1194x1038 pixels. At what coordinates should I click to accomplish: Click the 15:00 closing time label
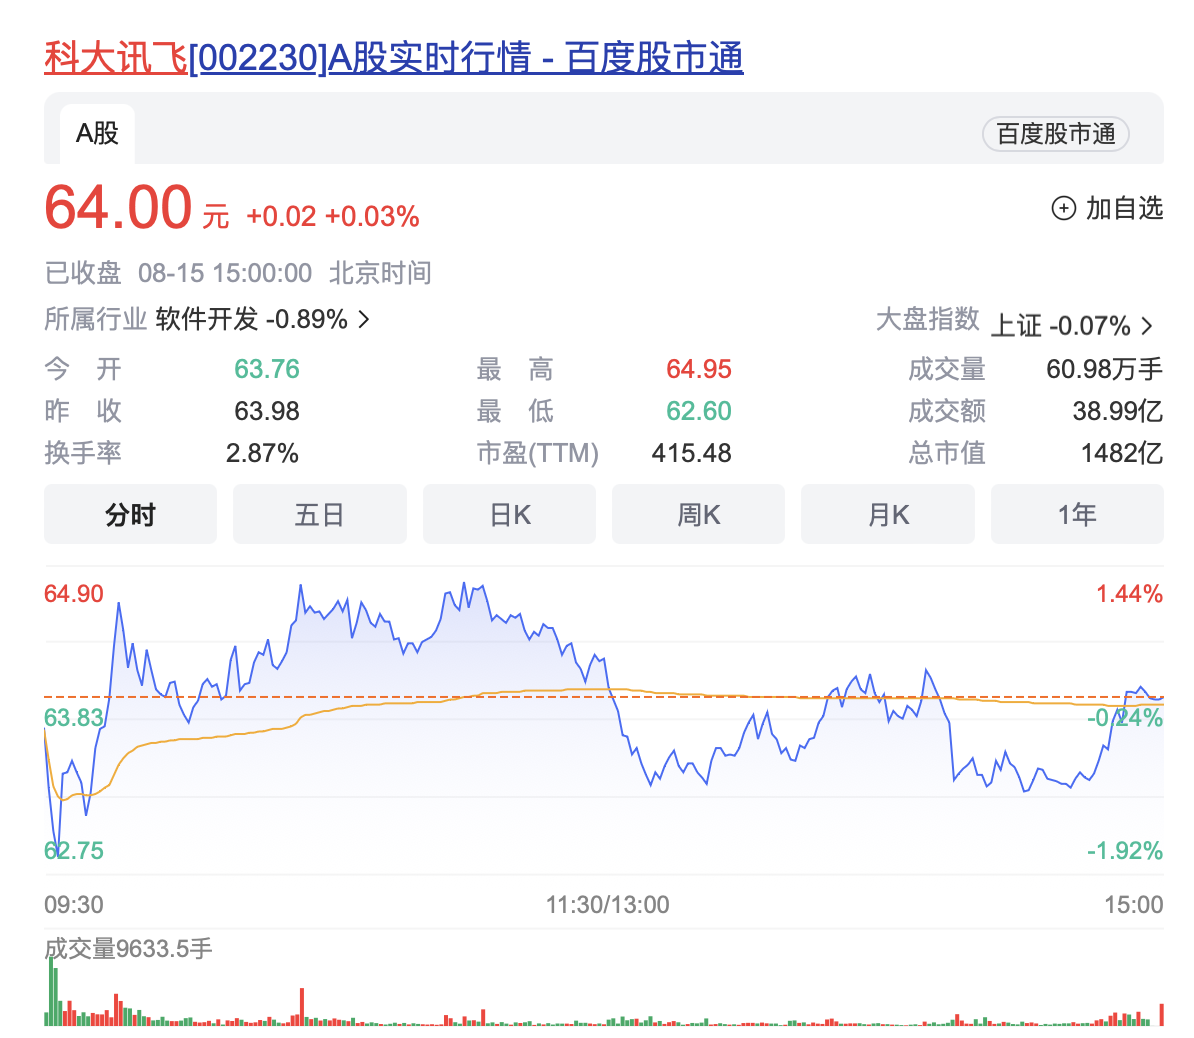tap(1133, 905)
